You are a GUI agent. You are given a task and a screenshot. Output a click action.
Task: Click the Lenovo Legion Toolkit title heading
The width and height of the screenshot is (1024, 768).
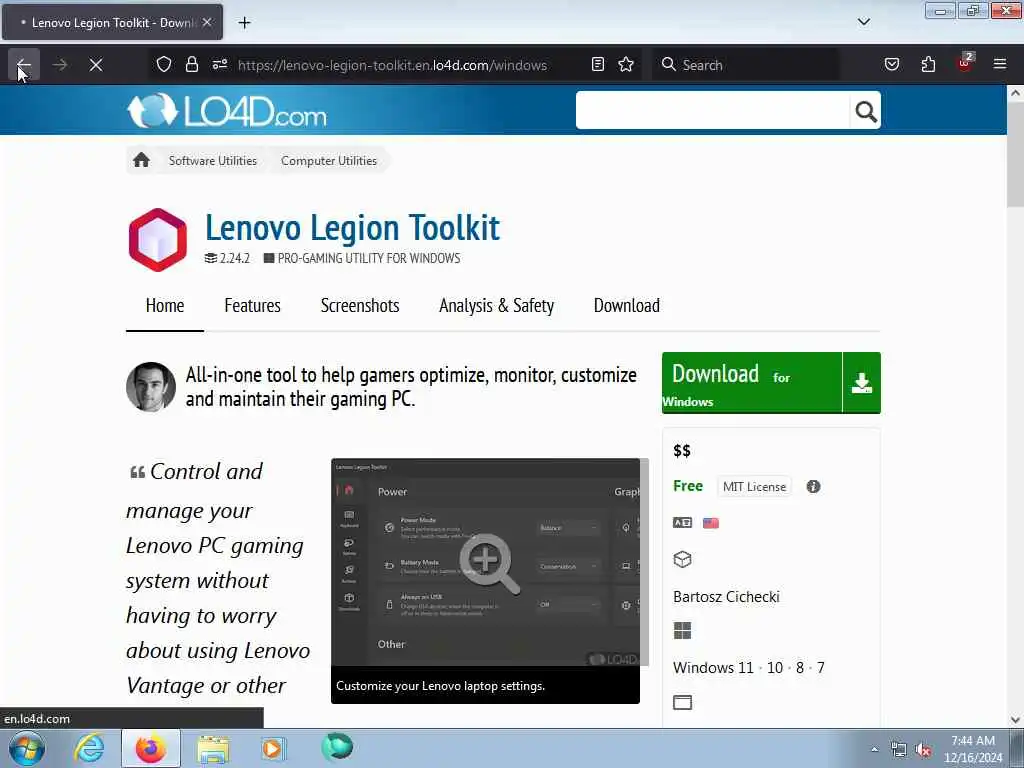pyautogui.click(x=353, y=228)
